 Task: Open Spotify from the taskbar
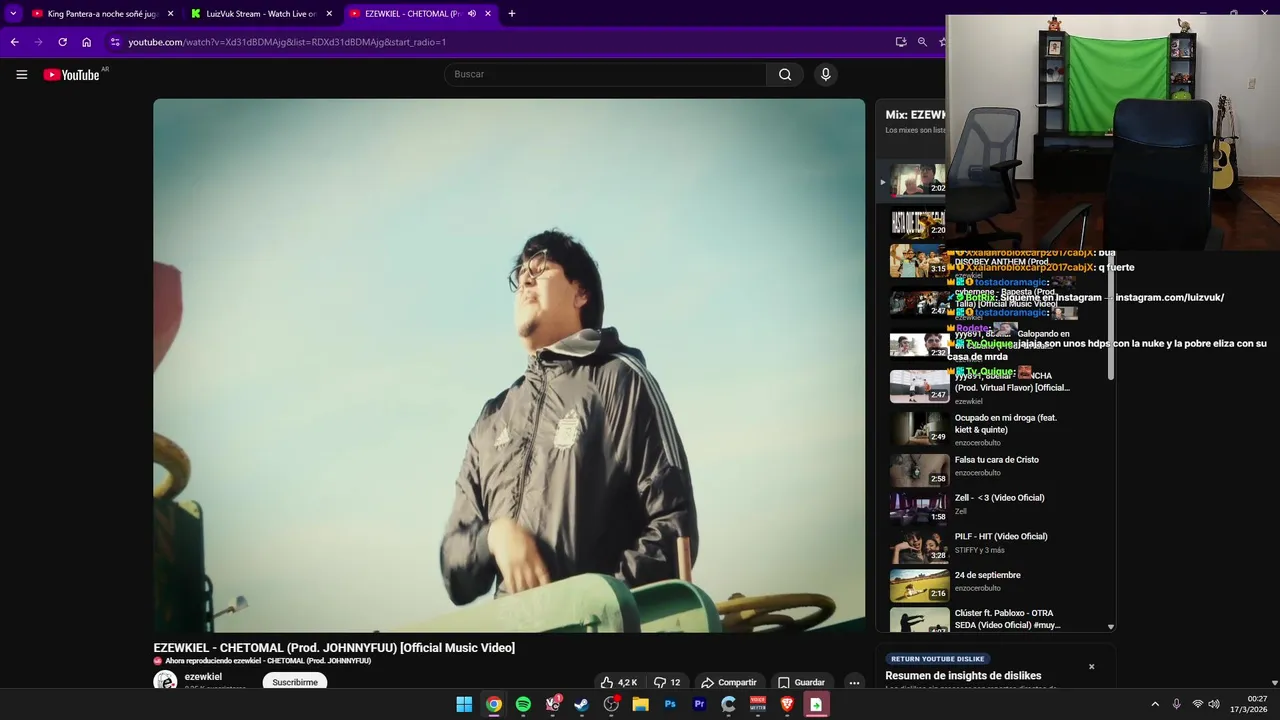523,704
